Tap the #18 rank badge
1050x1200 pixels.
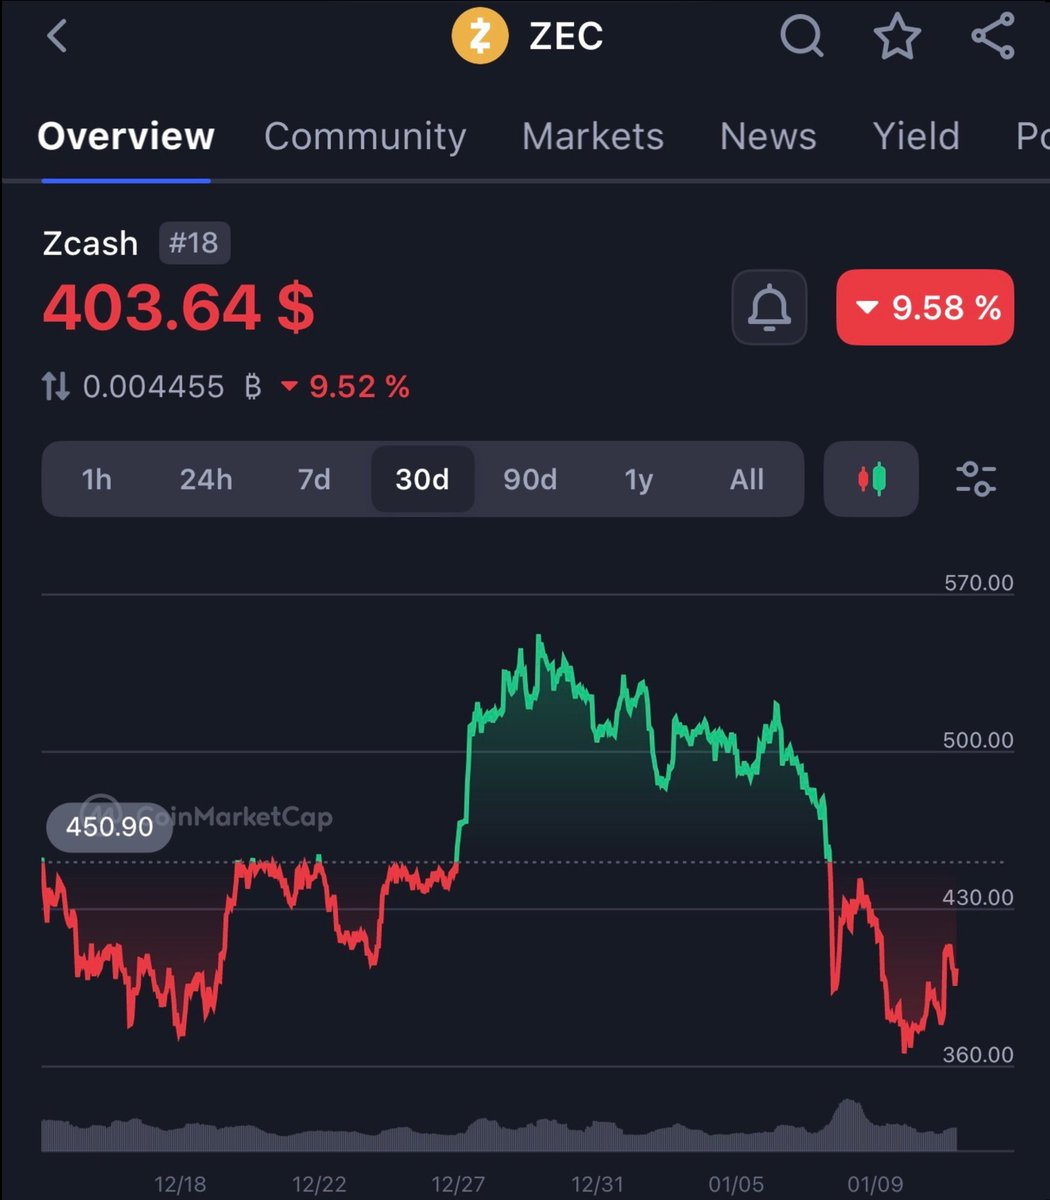tap(195, 243)
